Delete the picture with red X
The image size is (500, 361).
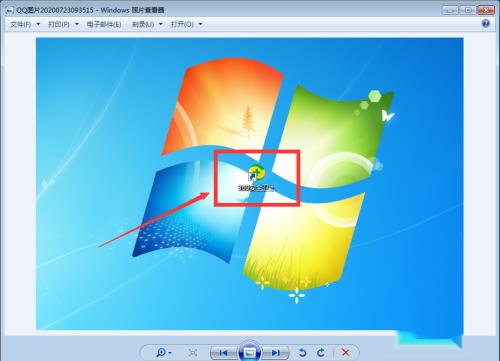(346, 352)
